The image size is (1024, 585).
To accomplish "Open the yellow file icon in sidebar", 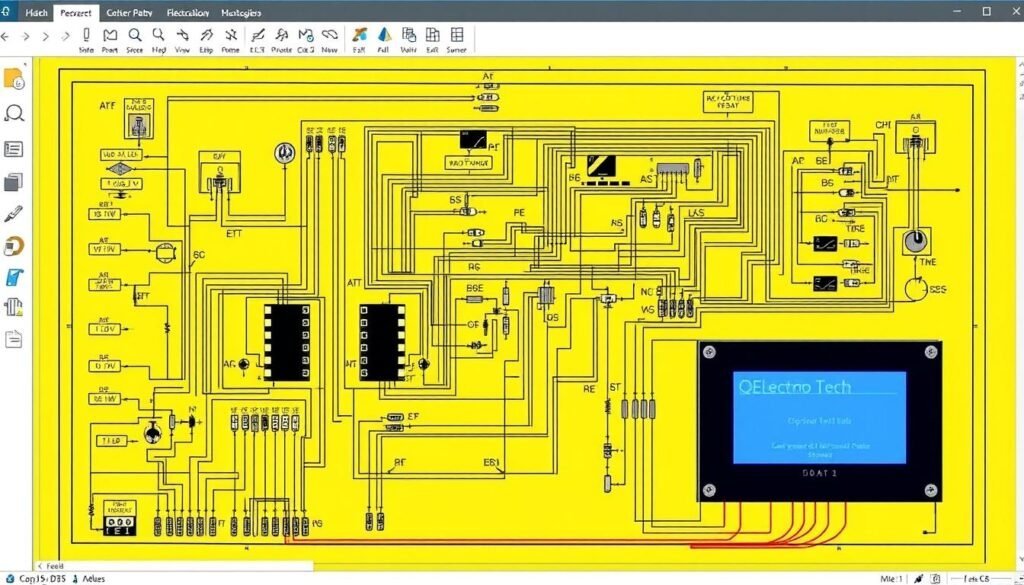I will pyautogui.click(x=14, y=78).
